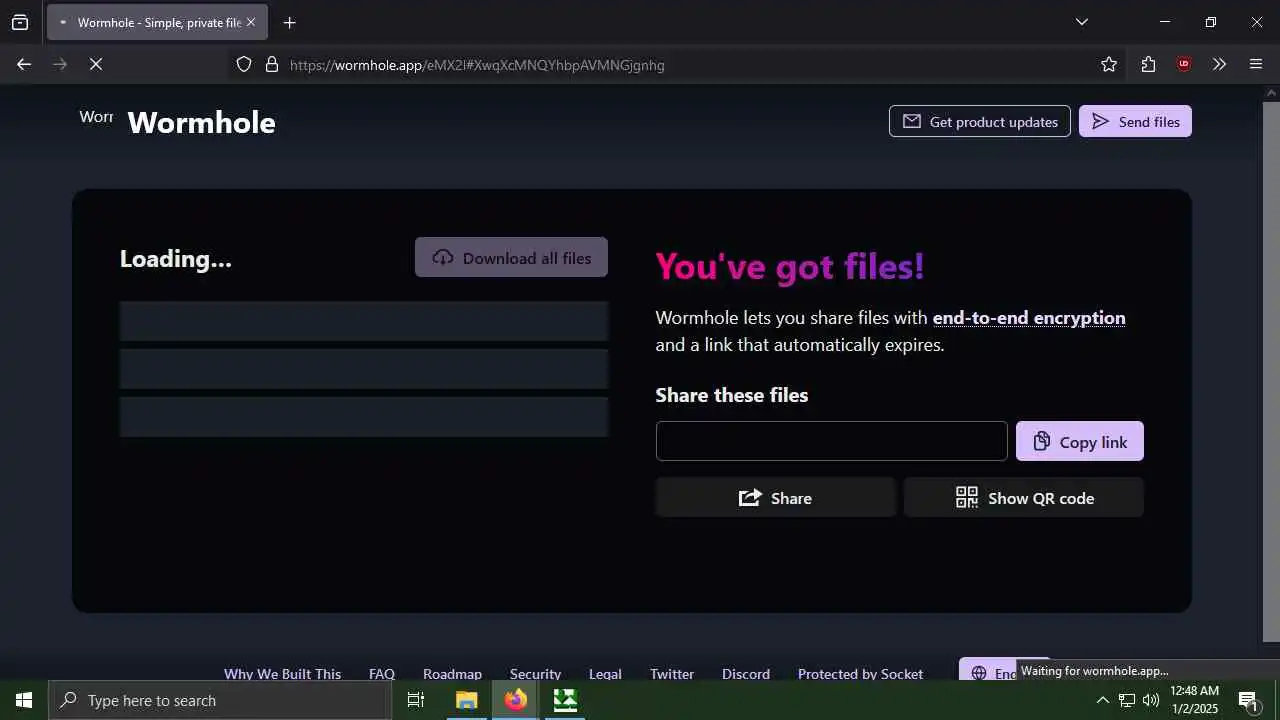The image size is (1280, 720).
Task: Click the Wormhole logo title
Action: click(201, 122)
